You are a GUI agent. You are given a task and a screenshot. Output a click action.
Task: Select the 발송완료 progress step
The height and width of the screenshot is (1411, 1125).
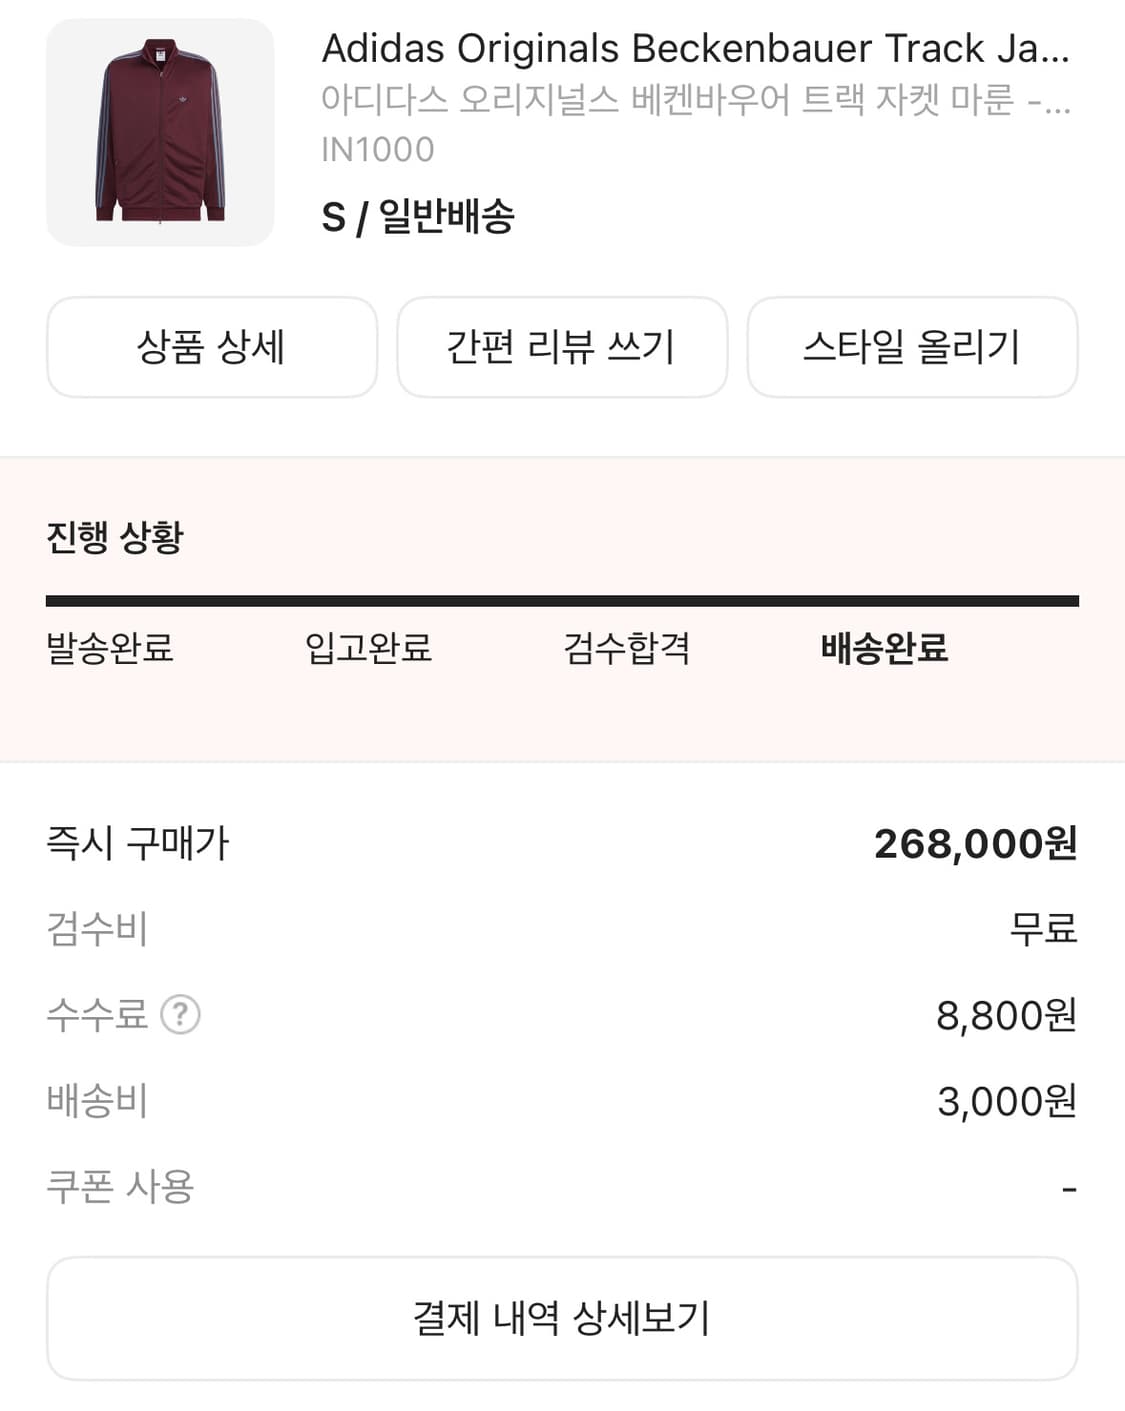pyautogui.click(x=110, y=648)
